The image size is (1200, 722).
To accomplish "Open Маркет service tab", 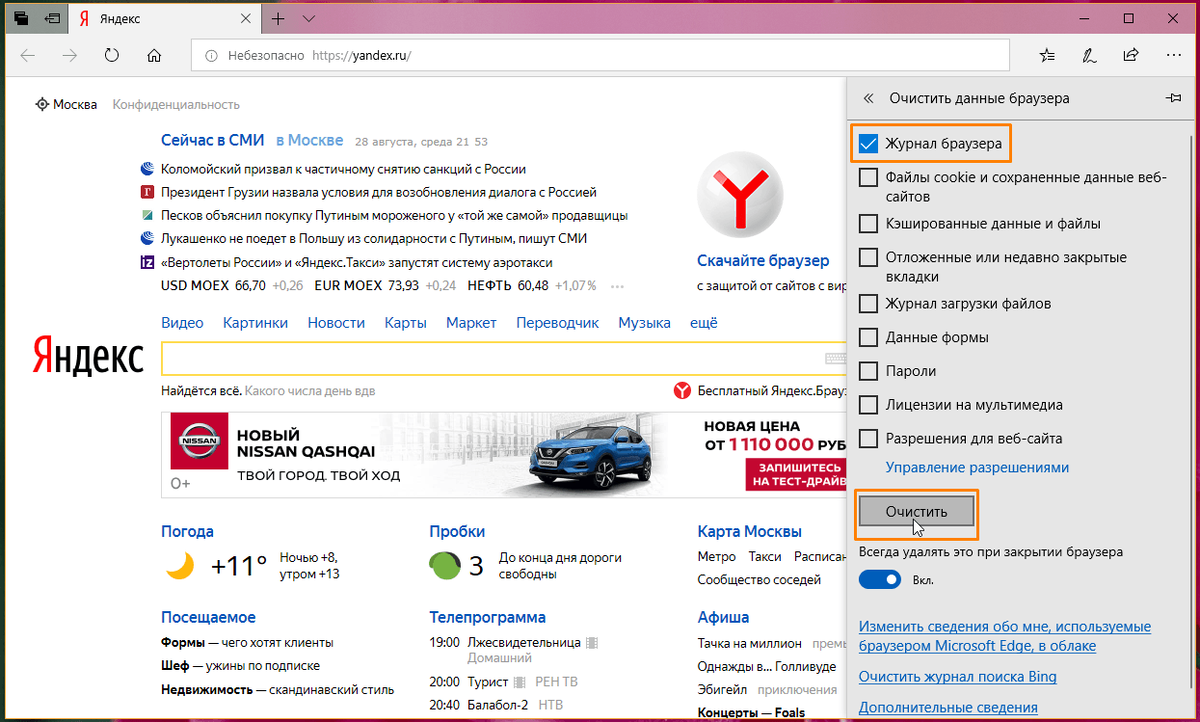I will click(x=472, y=323).
